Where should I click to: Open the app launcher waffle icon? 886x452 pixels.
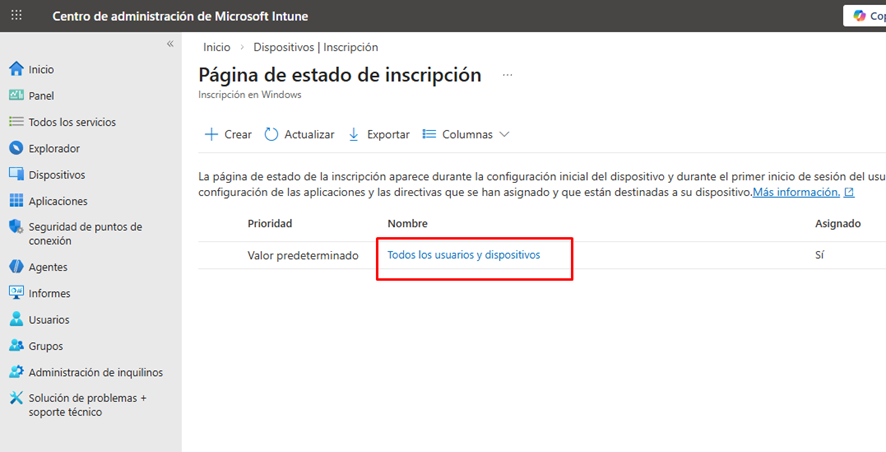[x=16, y=16]
